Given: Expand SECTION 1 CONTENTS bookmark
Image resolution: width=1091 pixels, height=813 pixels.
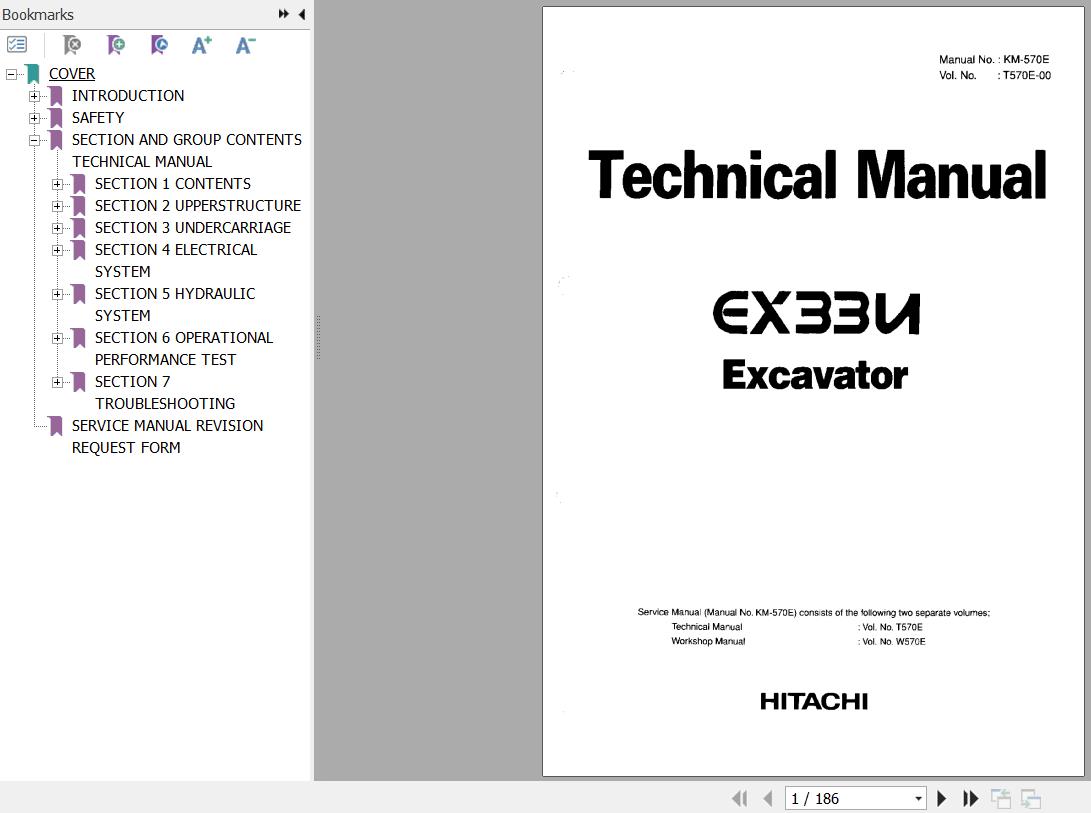Looking at the screenshot, I should pyautogui.click(x=57, y=184).
